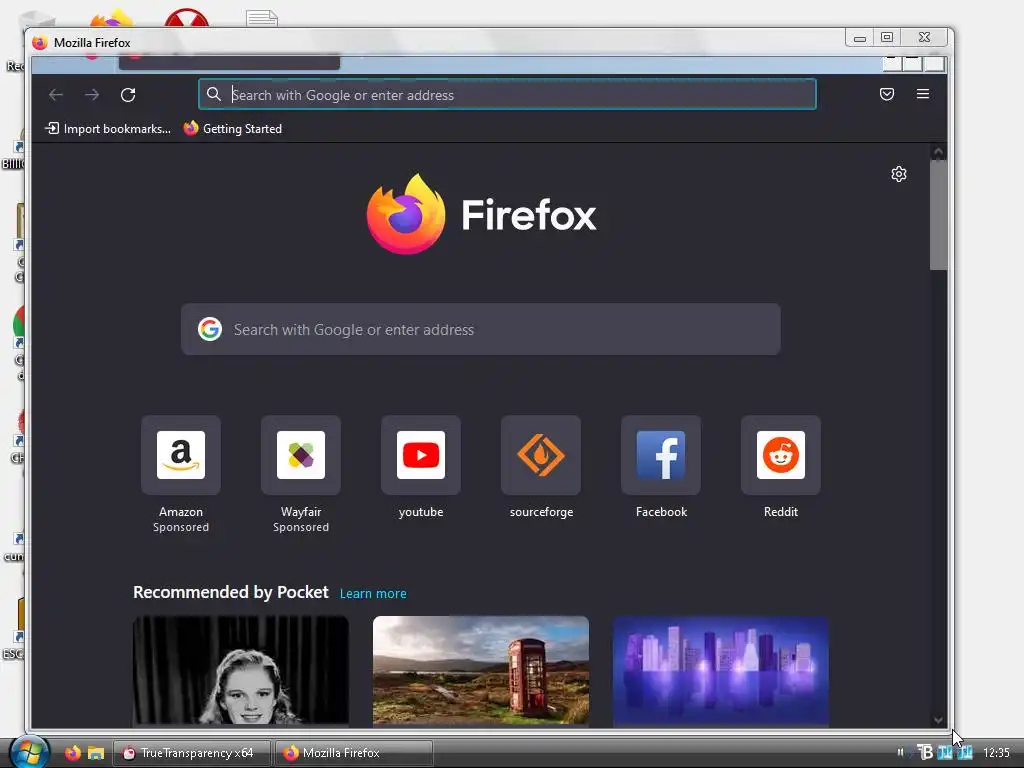1024x768 pixels.
Task: Click the page scrollbar down arrow
Action: [938, 720]
